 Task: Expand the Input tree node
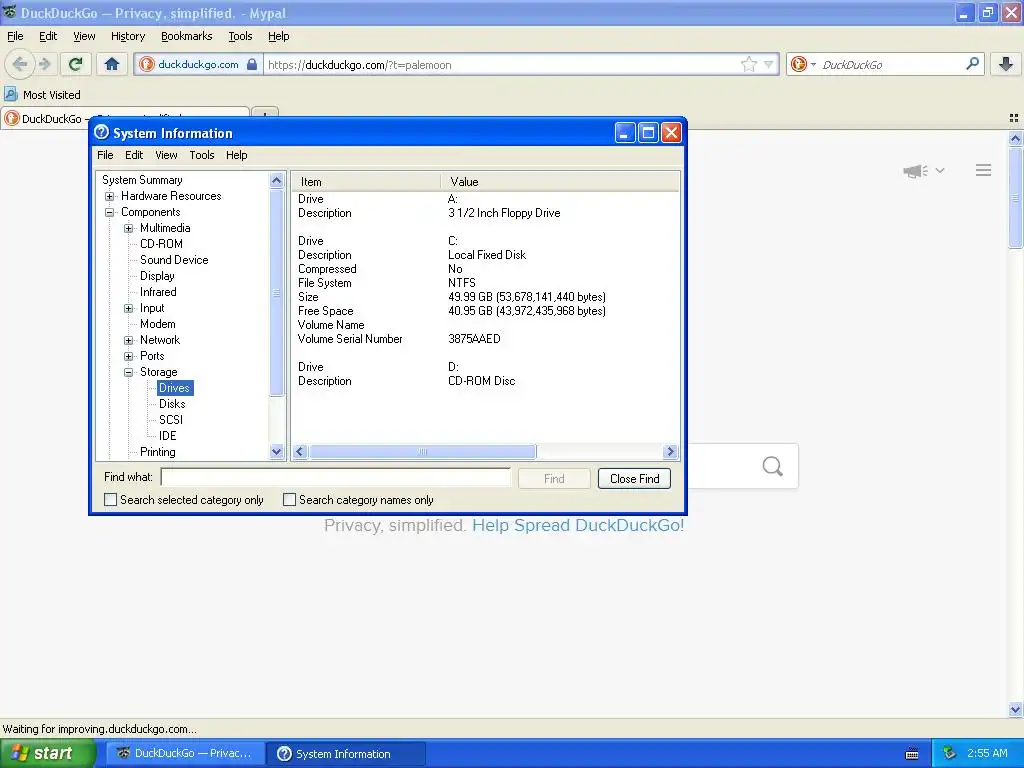[129, 308]
